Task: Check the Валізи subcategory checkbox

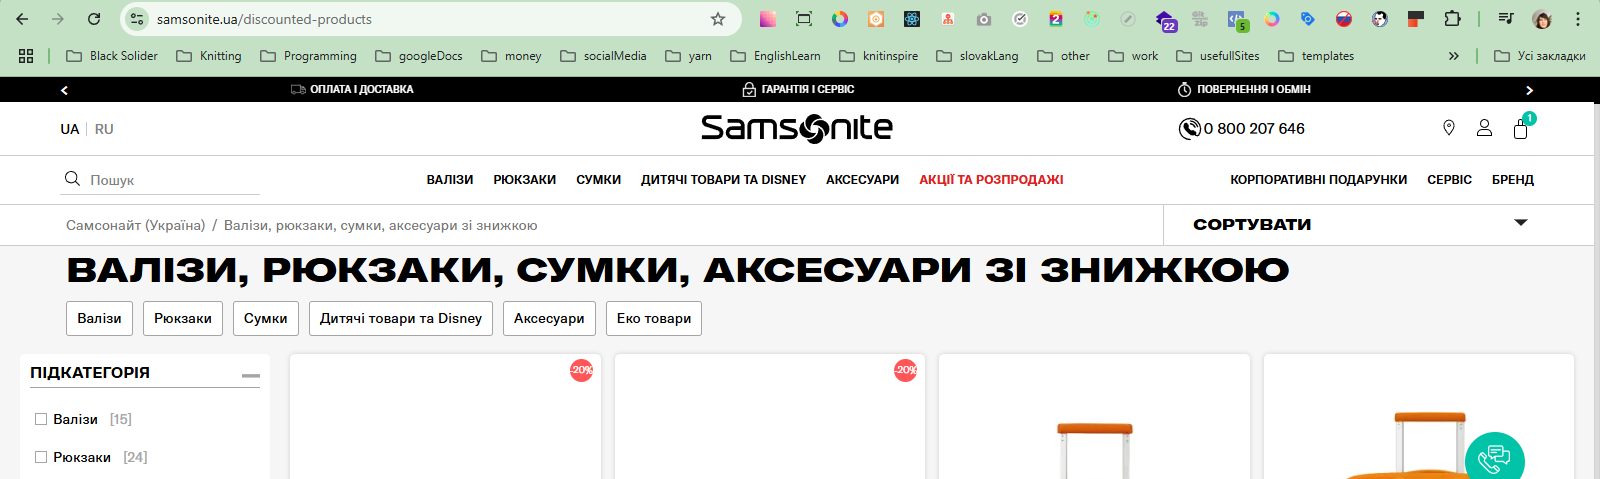Action: pyautogui.click(x=41, y=419)
